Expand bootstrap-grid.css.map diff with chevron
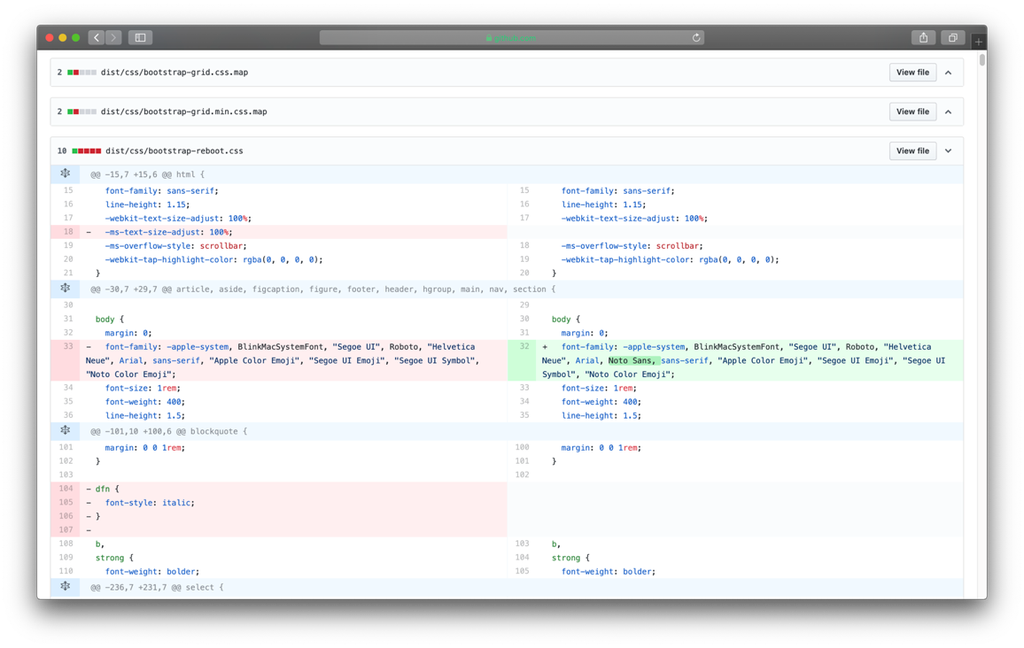1024x648 pixels. [x=948, y=73]
